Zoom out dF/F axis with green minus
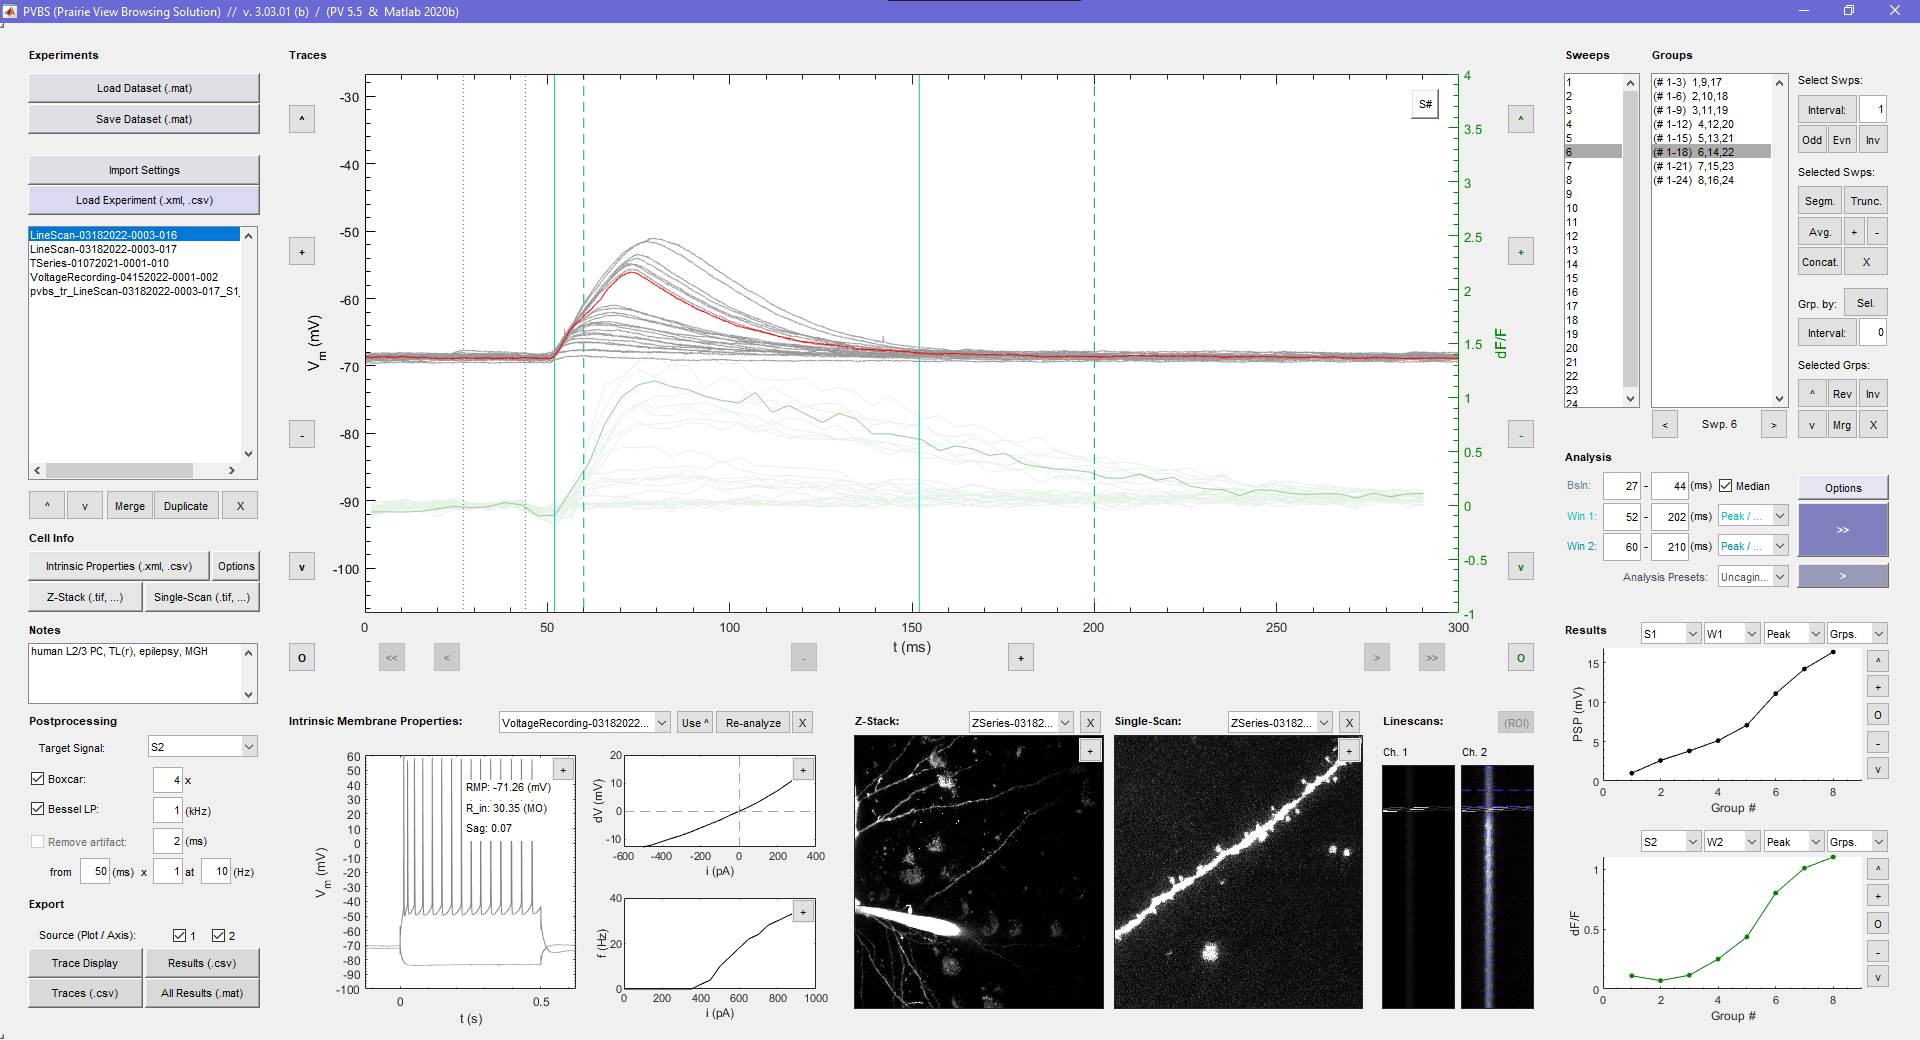The image size is (1920, 1040). pyautogui.click(x=1521, y=435)
